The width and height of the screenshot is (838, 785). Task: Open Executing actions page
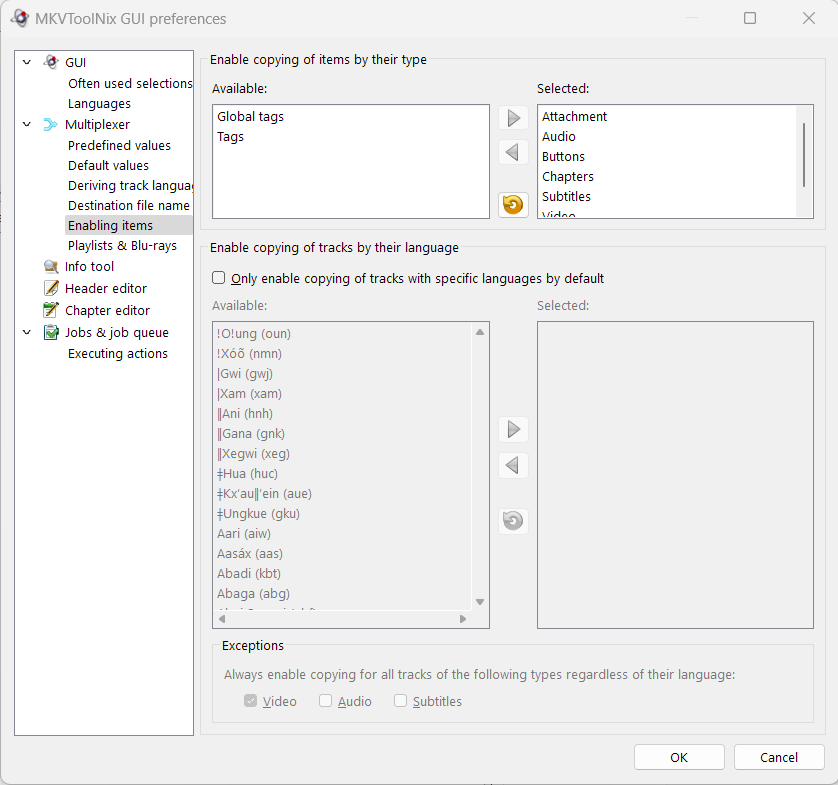coord(118,353)
